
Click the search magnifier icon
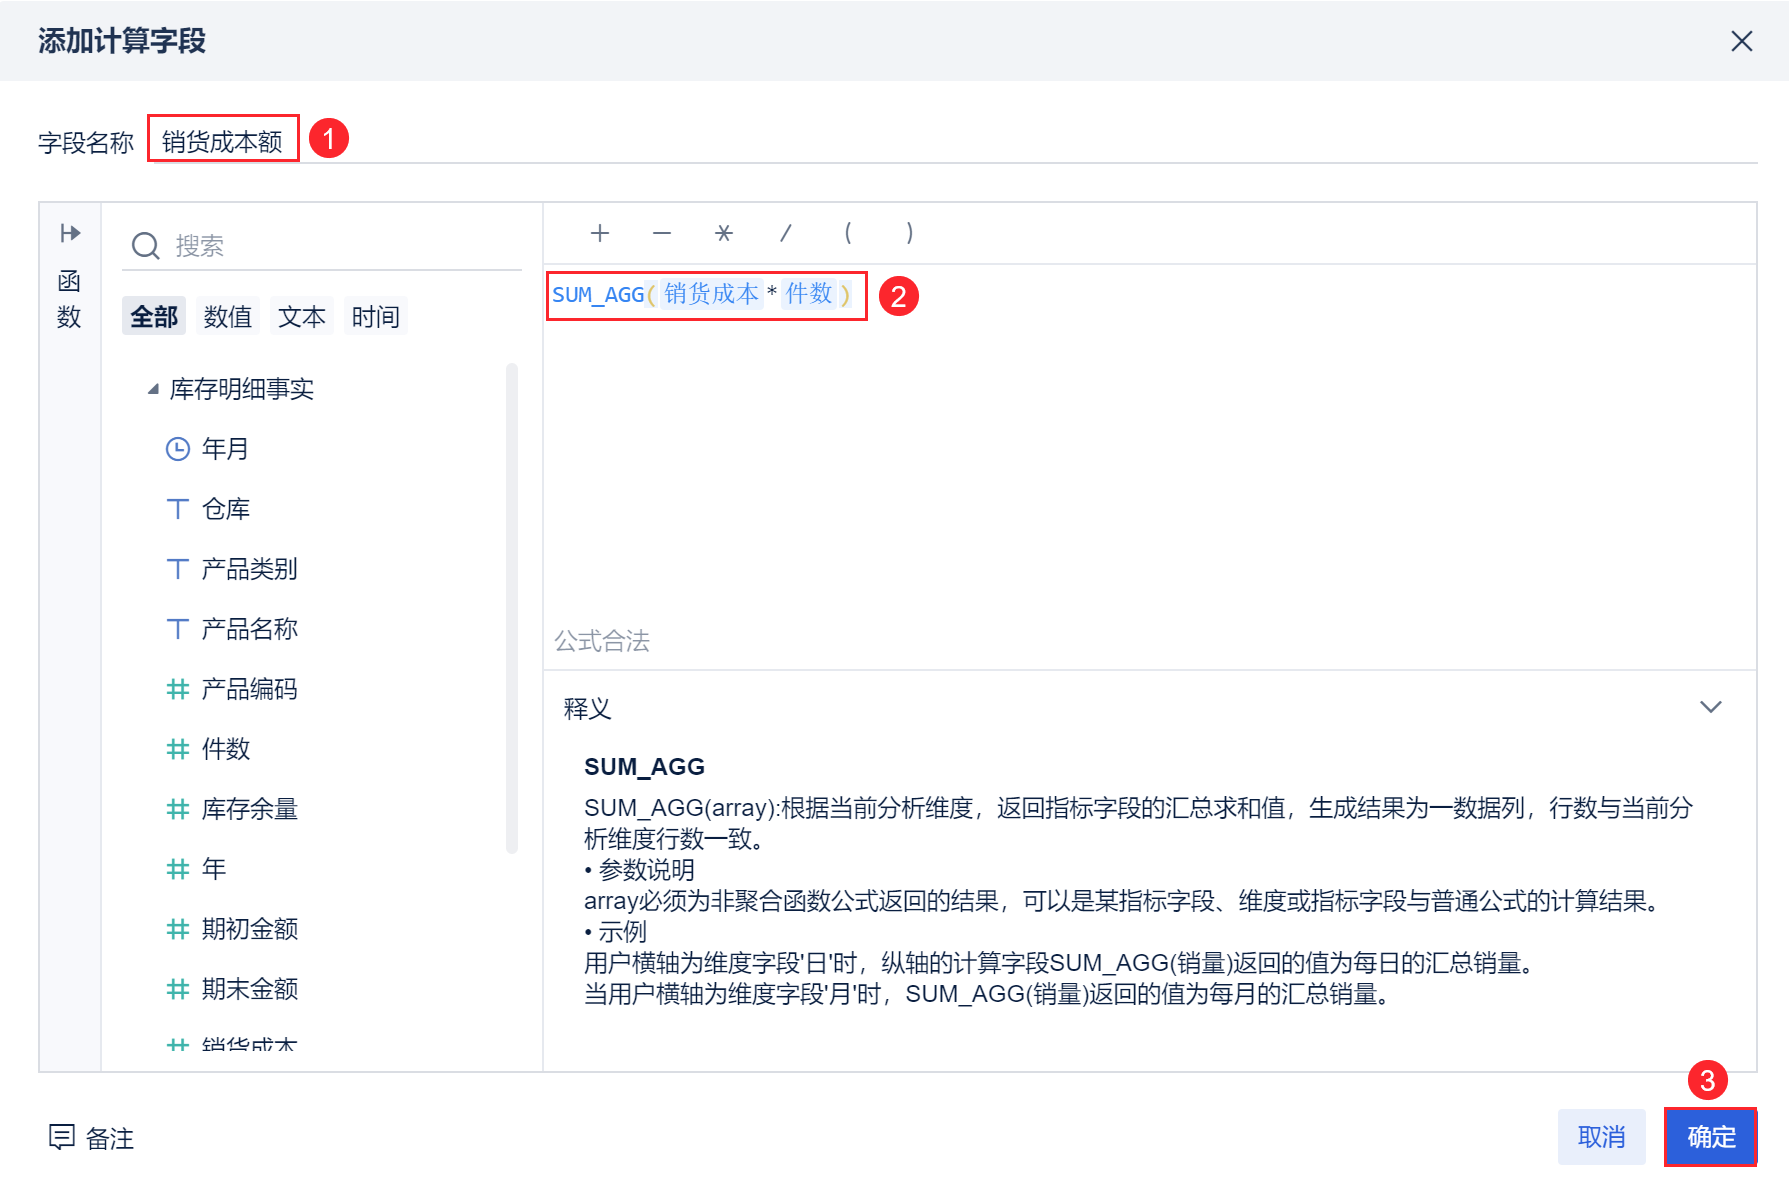click(146, 246)
